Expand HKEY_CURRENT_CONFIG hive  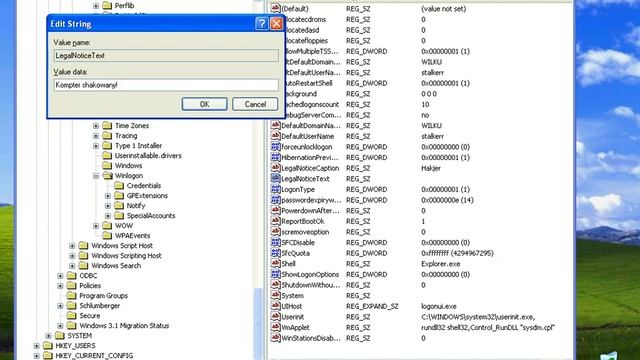[37, 356]
